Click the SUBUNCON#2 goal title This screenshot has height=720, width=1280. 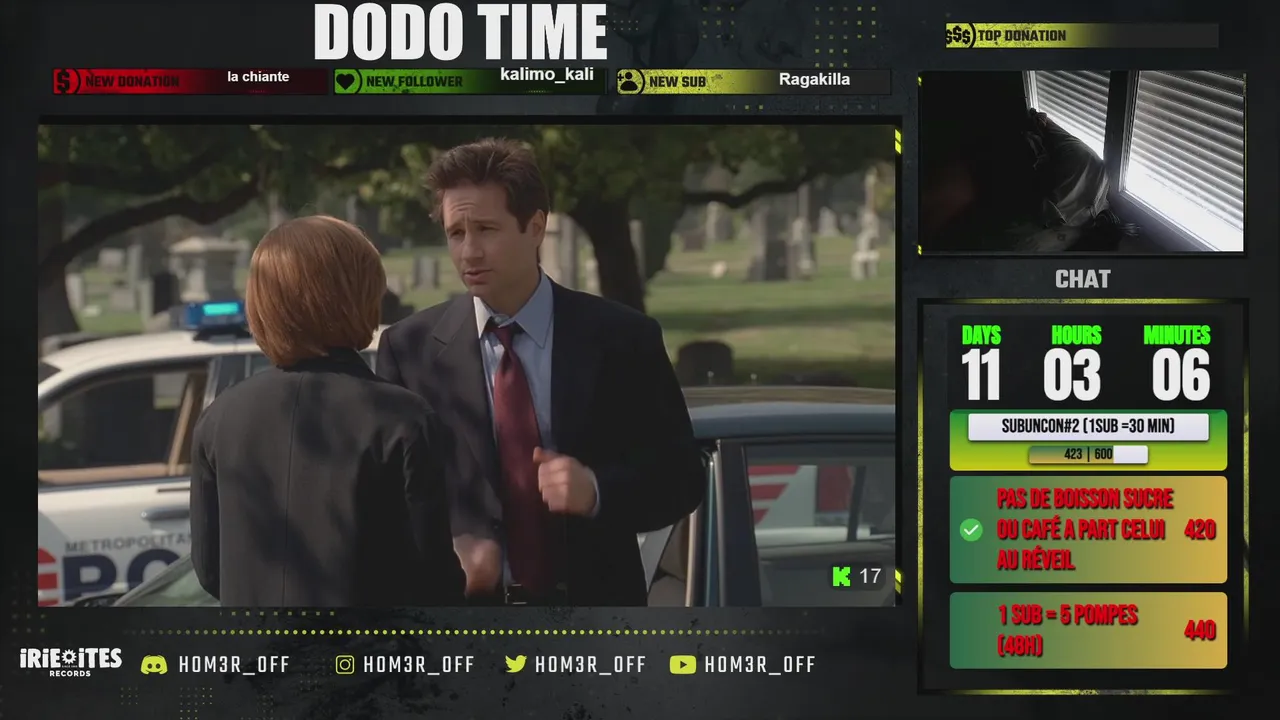[x=1088, y=427]
